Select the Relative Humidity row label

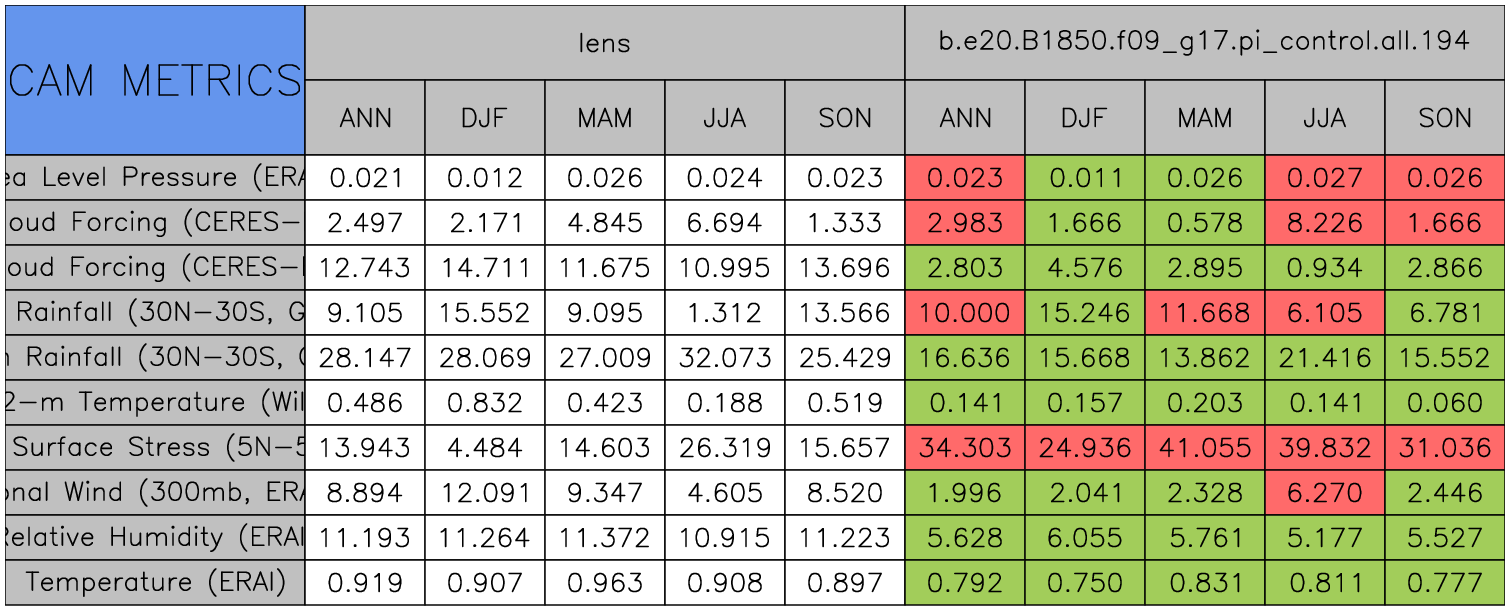[x=155, y=538]
